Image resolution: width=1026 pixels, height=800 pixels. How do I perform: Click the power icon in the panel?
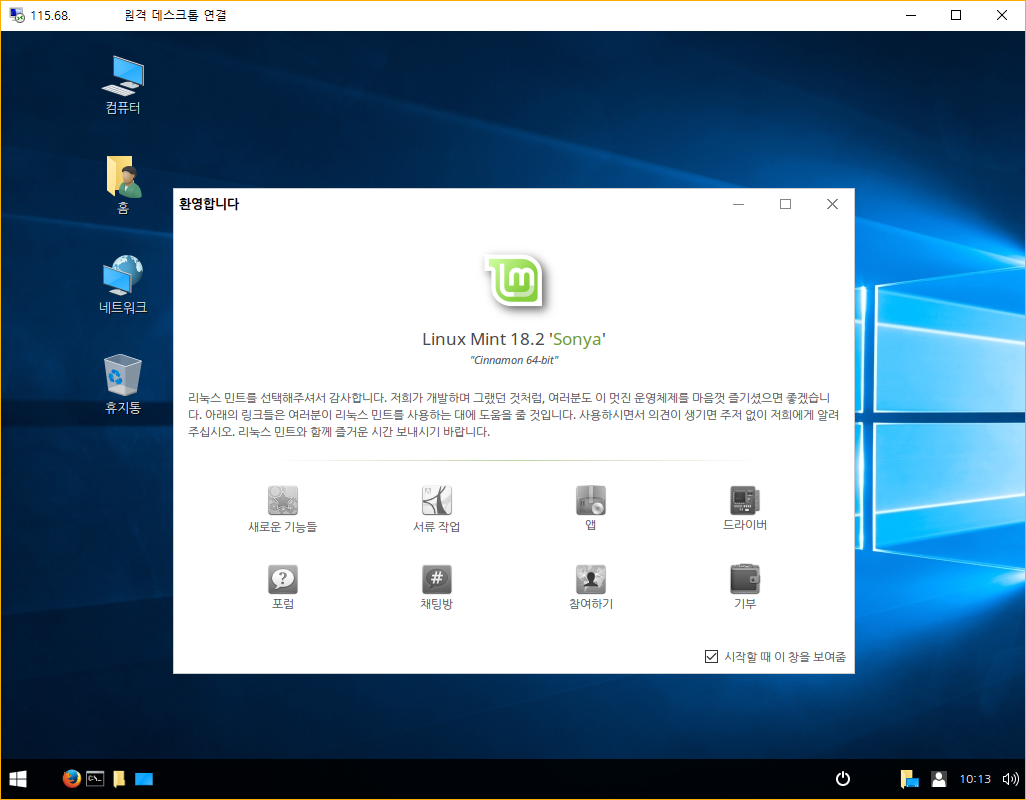click(x=843, y=778)
